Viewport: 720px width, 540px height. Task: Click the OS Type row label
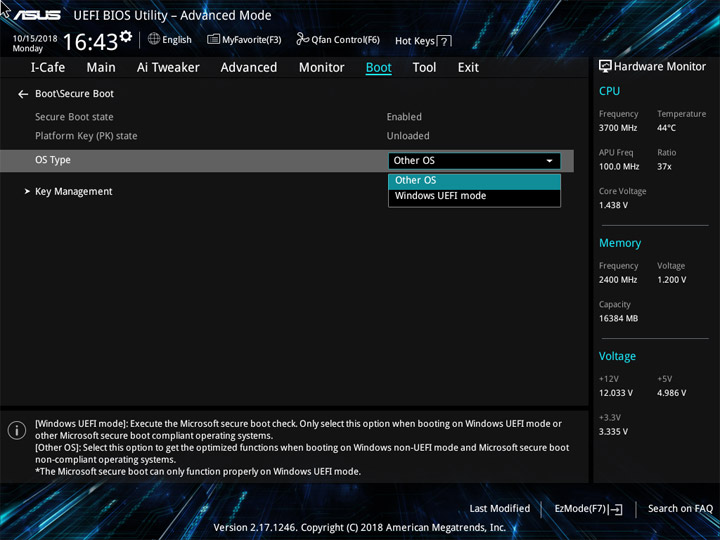pos(53,160)
